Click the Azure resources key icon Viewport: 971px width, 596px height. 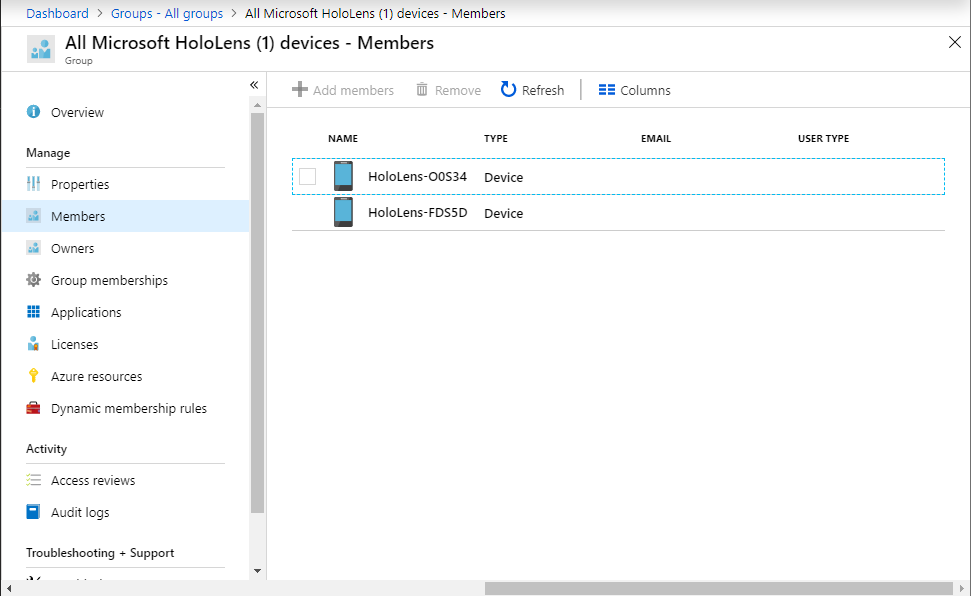(x=33, y=375)
